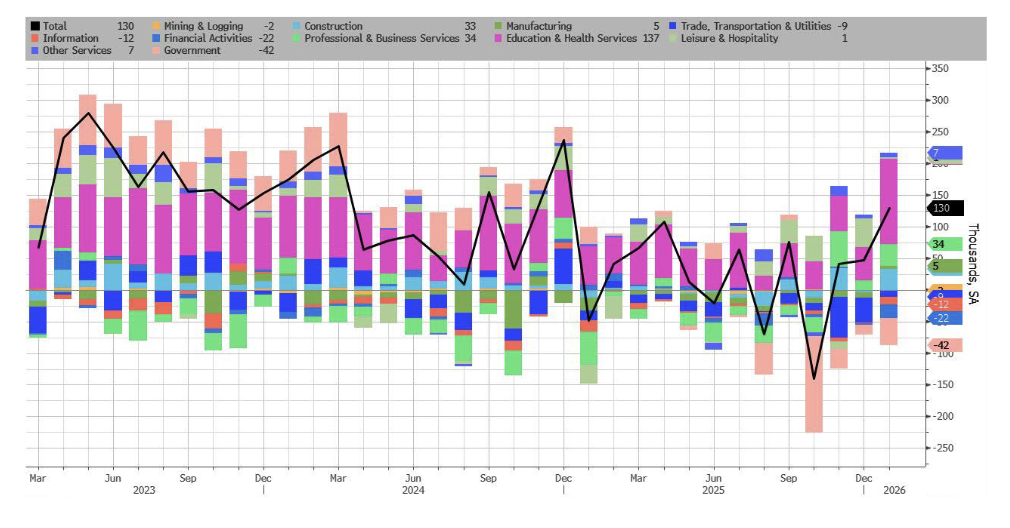Select the Leisure & Hospitality legend label
This screenshot has height=528, width=1010.
tap(730, 39)
